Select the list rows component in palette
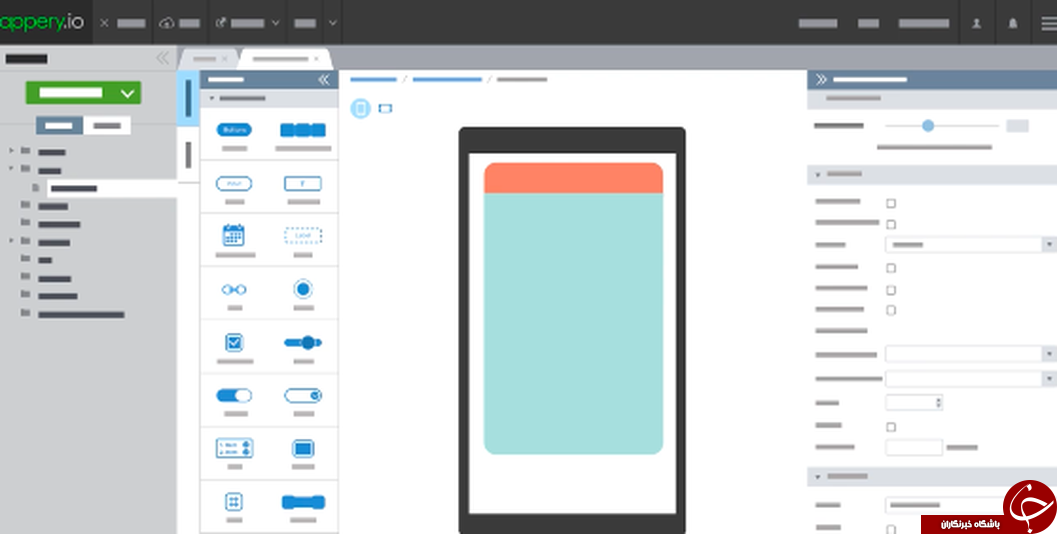The image size is (1057, 534). point(234,448)
